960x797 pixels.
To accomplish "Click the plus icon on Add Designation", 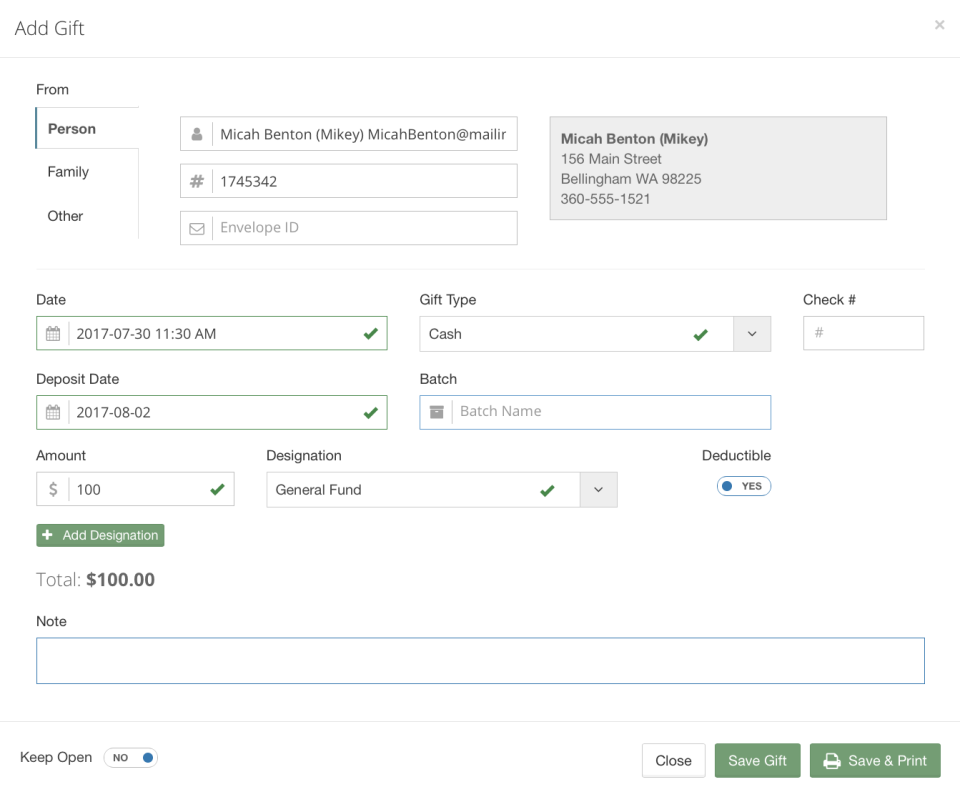I will 48,535.
